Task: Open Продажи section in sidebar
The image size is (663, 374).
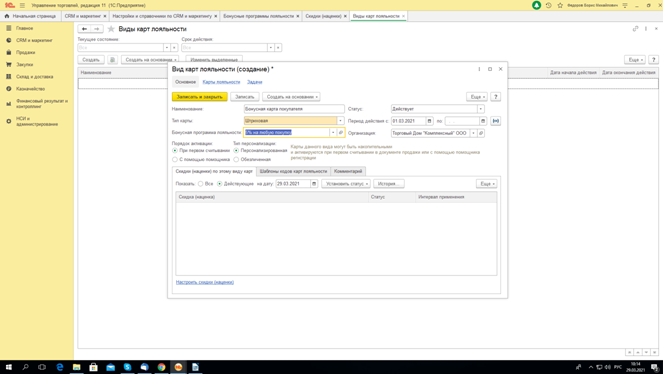Action: point(25,52)
